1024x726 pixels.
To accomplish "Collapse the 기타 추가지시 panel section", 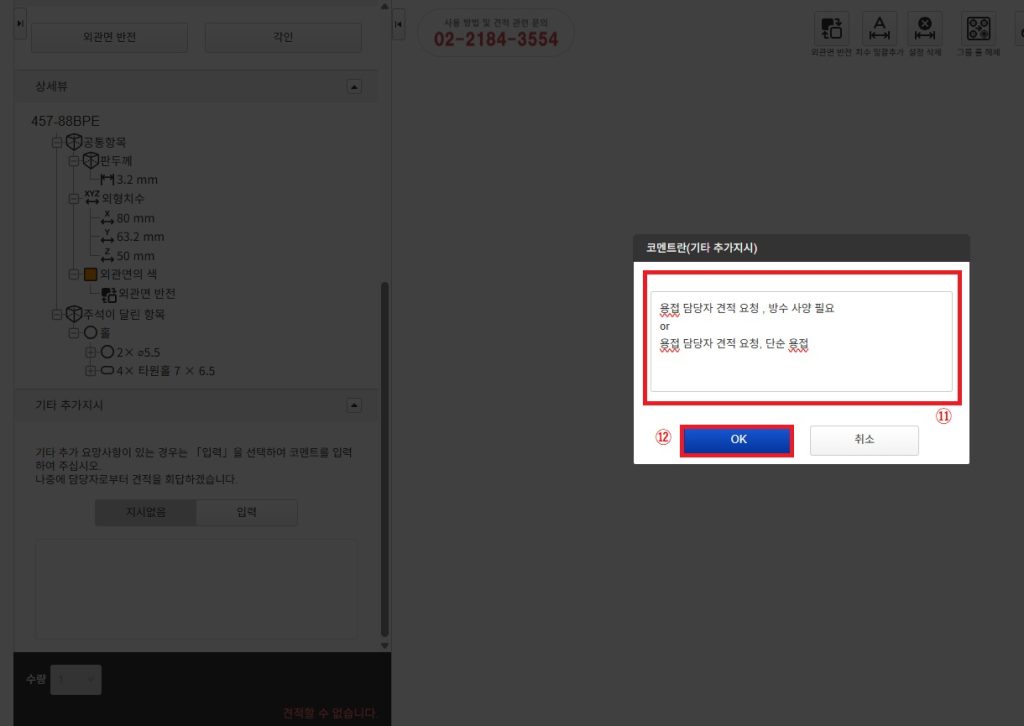I will [x=354, y=405].
